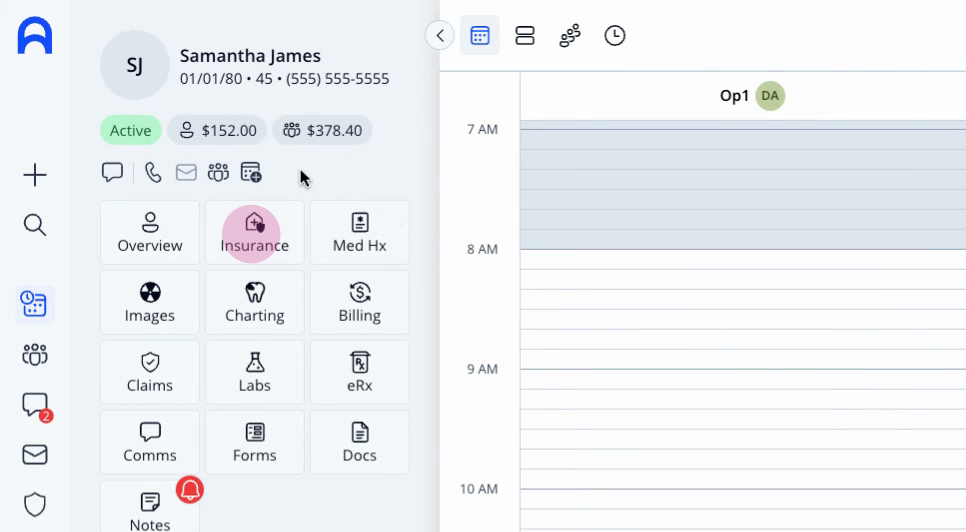
Task: Collapse patient panel with left chevron
Action: coord(440,36)
